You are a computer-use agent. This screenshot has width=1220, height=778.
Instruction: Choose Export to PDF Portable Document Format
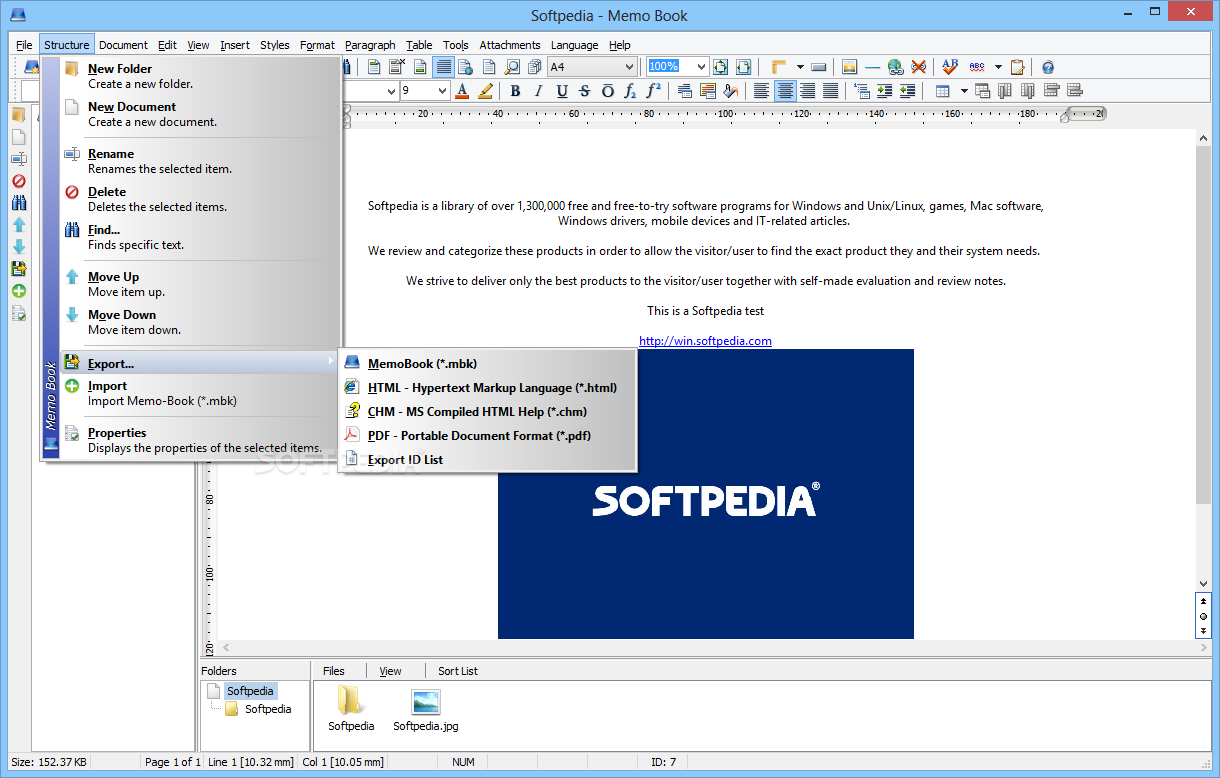pyautogui.click(x=488, y=435)
